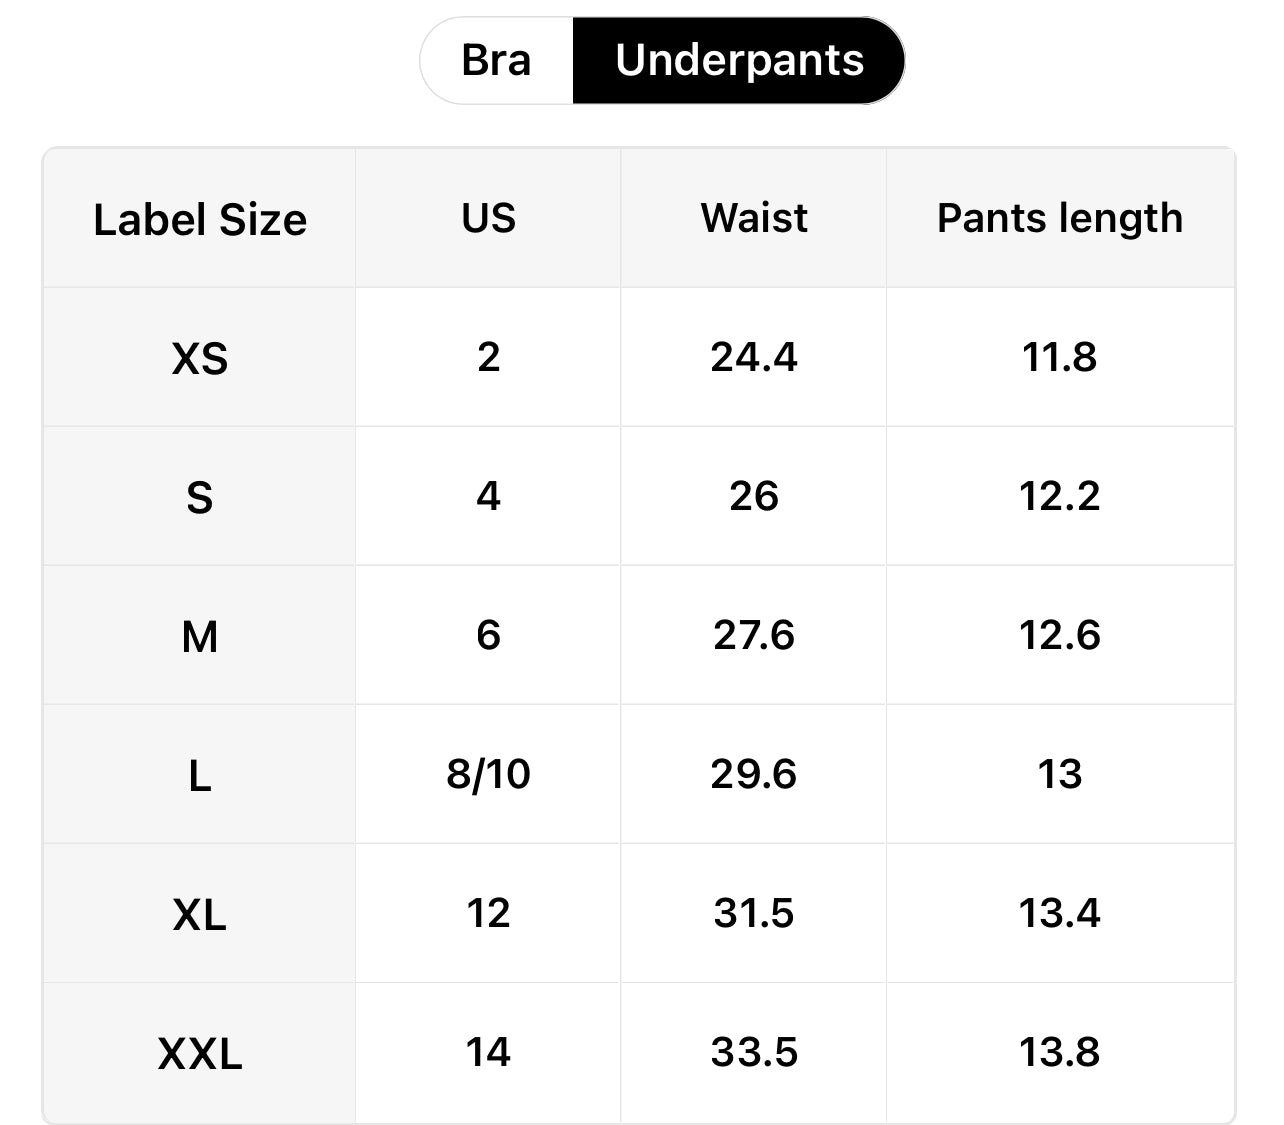
Task: Select the XL label size cell
Action: click(200, 914)
